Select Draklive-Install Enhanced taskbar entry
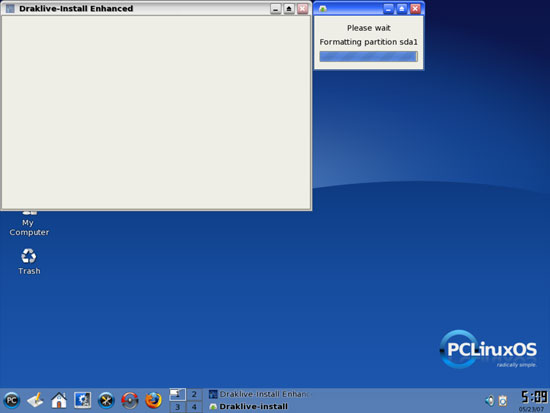The height and width of the screenshot is (413, 550). 259,394
